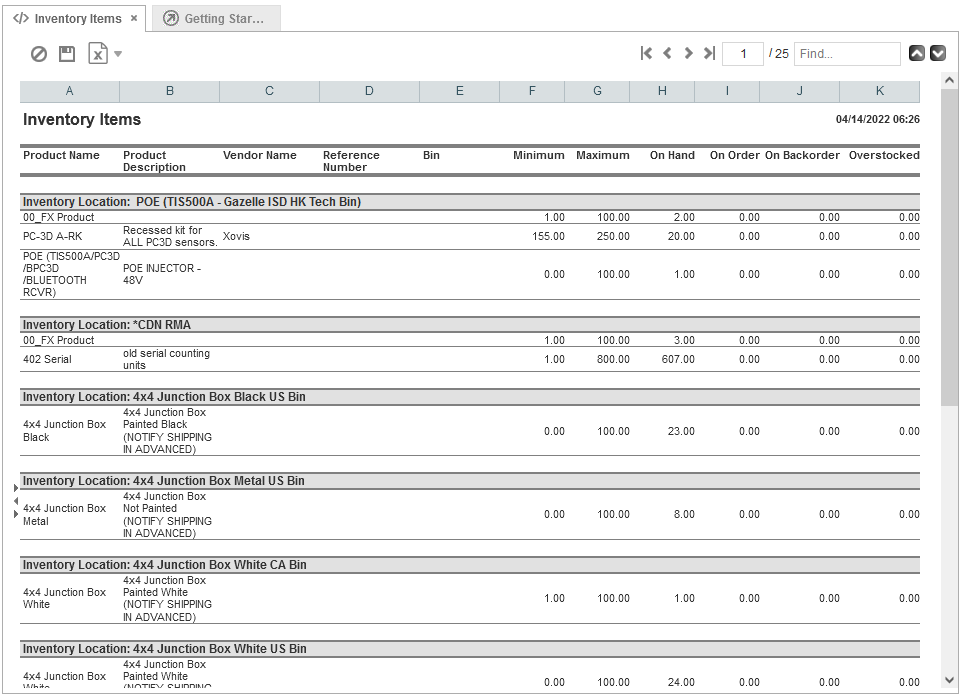This screenshot has height=697, width=961.
Task: Click the Reference Number column heading
Action: point(351,161)
